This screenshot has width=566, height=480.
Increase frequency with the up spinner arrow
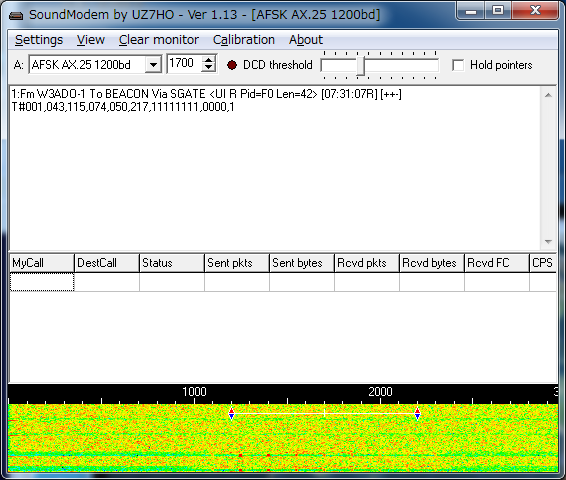click(x=209, y=60)
